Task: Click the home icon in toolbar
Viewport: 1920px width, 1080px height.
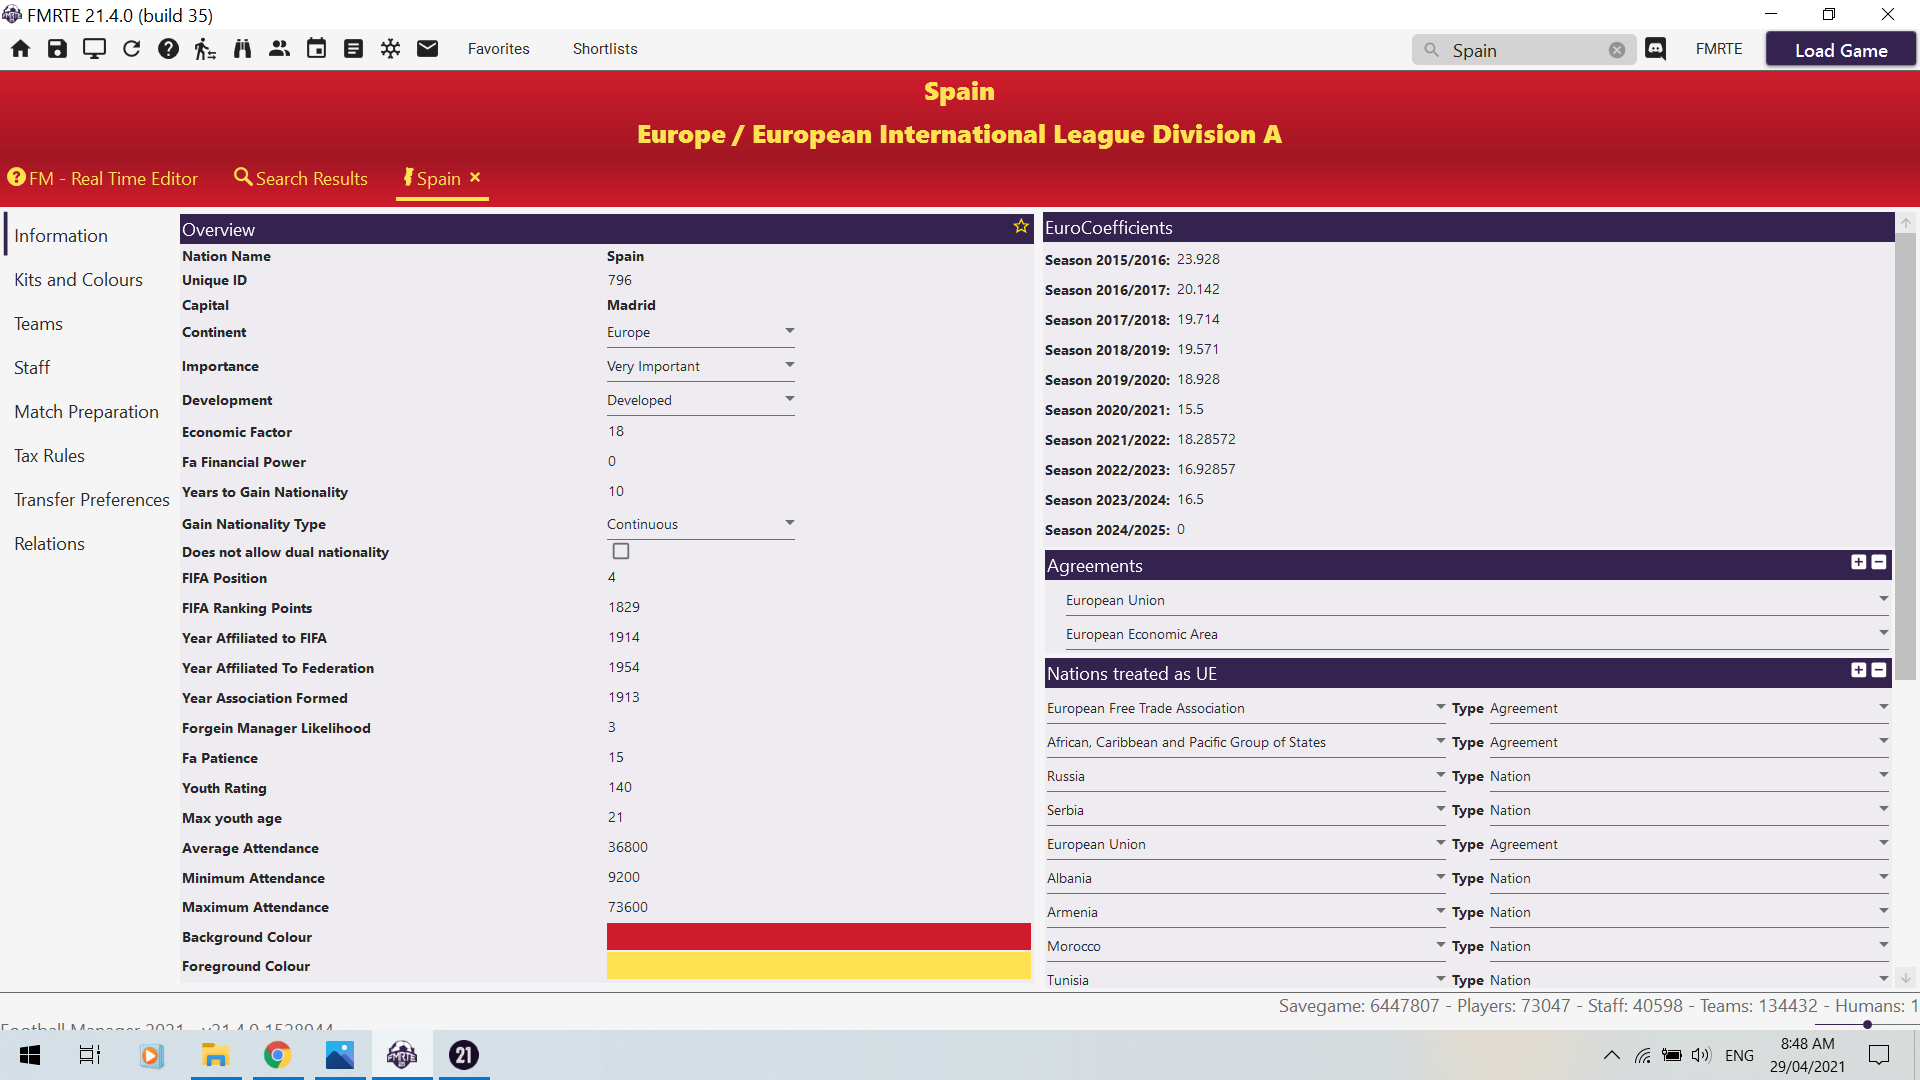Action: point(20,49)
